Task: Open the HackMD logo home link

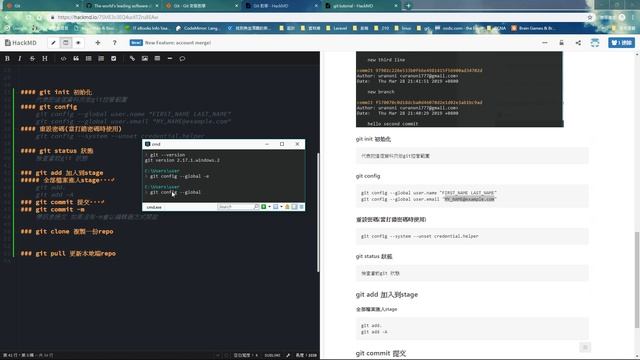Action: pos(21,43)
